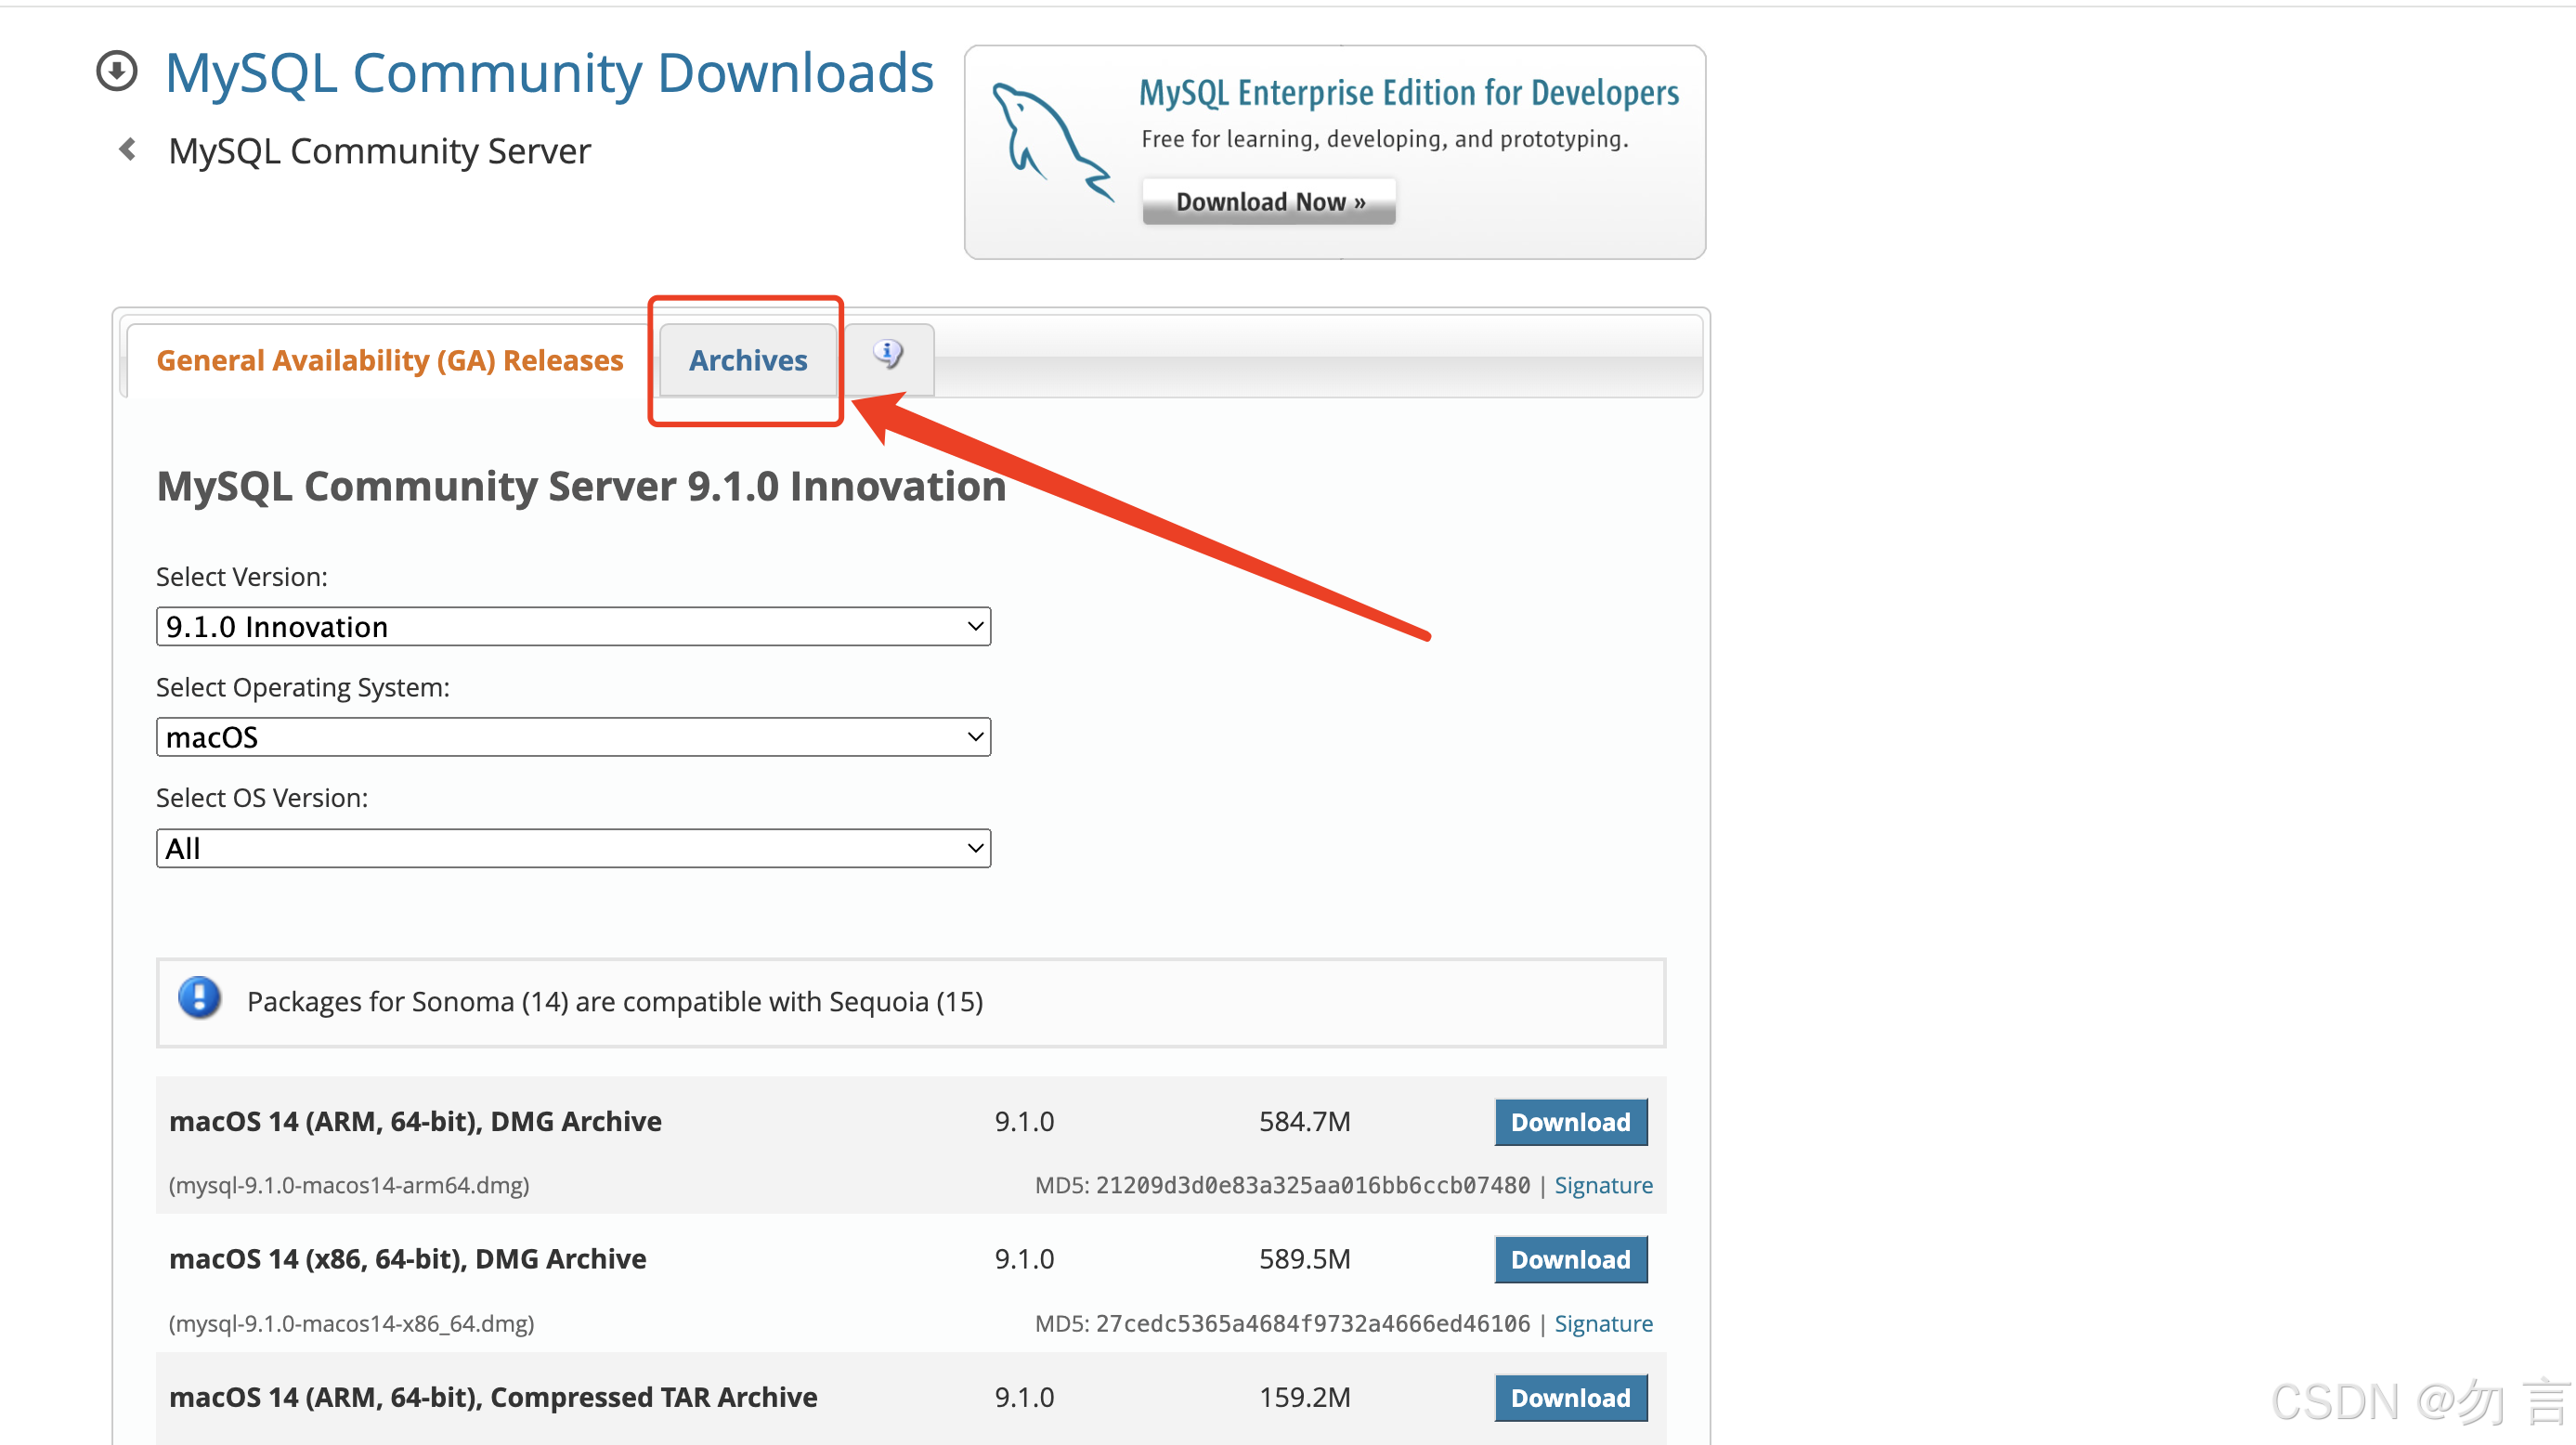
Task: Click the Download Now » button
Action: 1269,202
